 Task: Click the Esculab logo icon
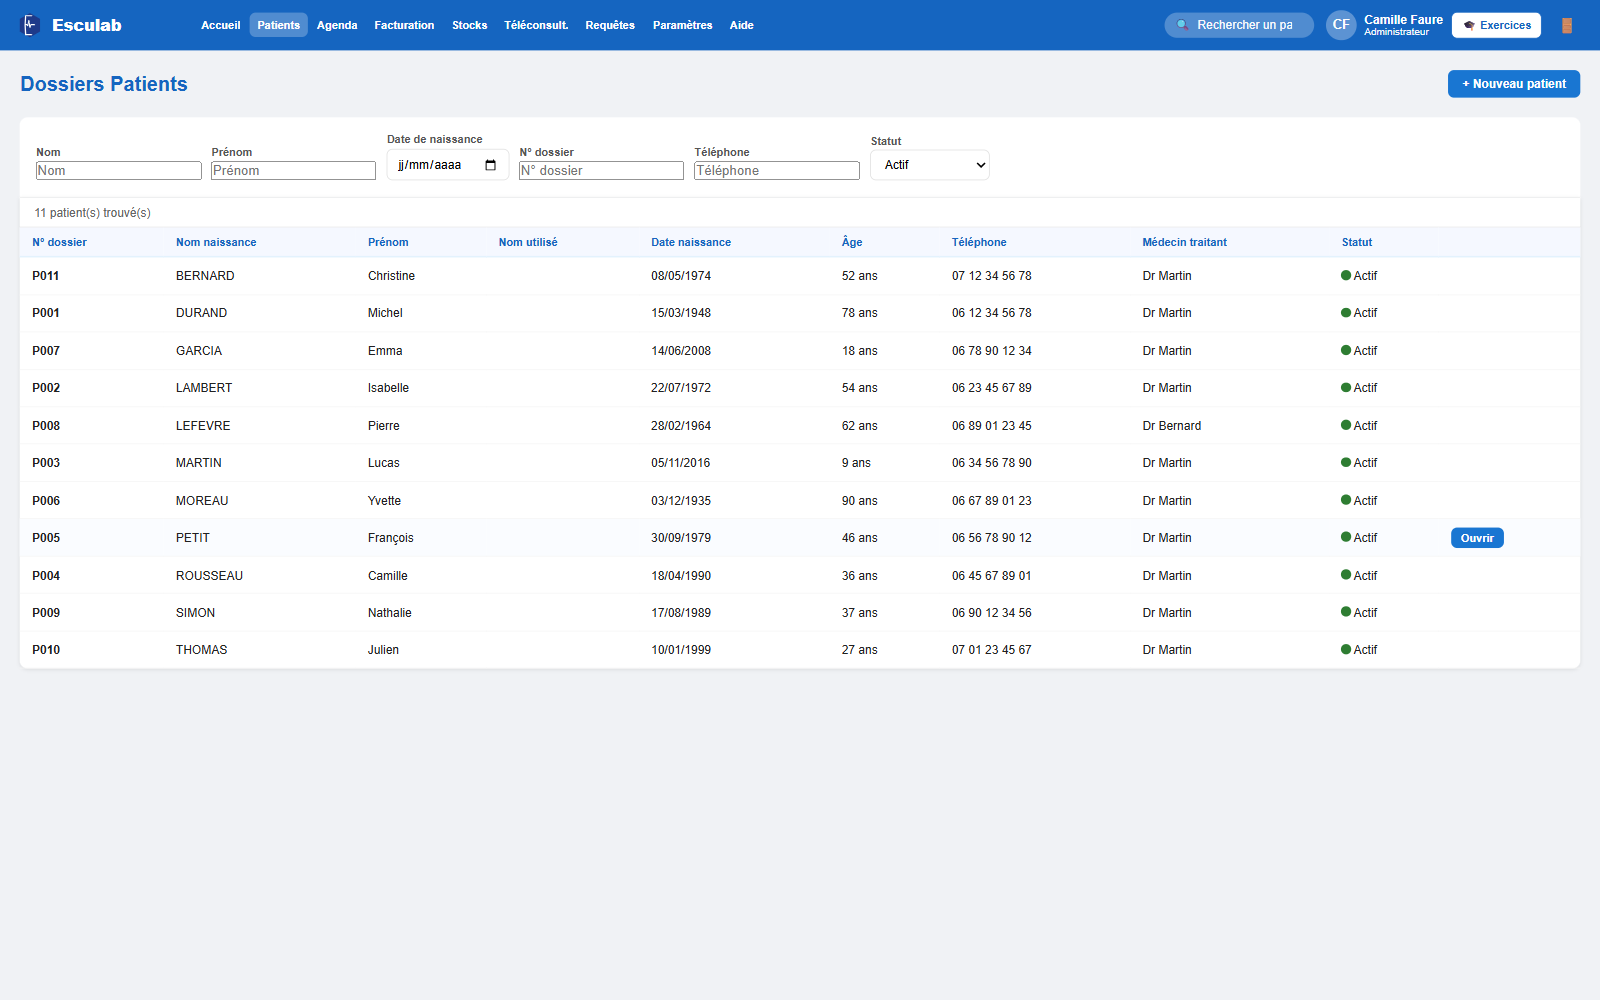[x=31, y=25]
